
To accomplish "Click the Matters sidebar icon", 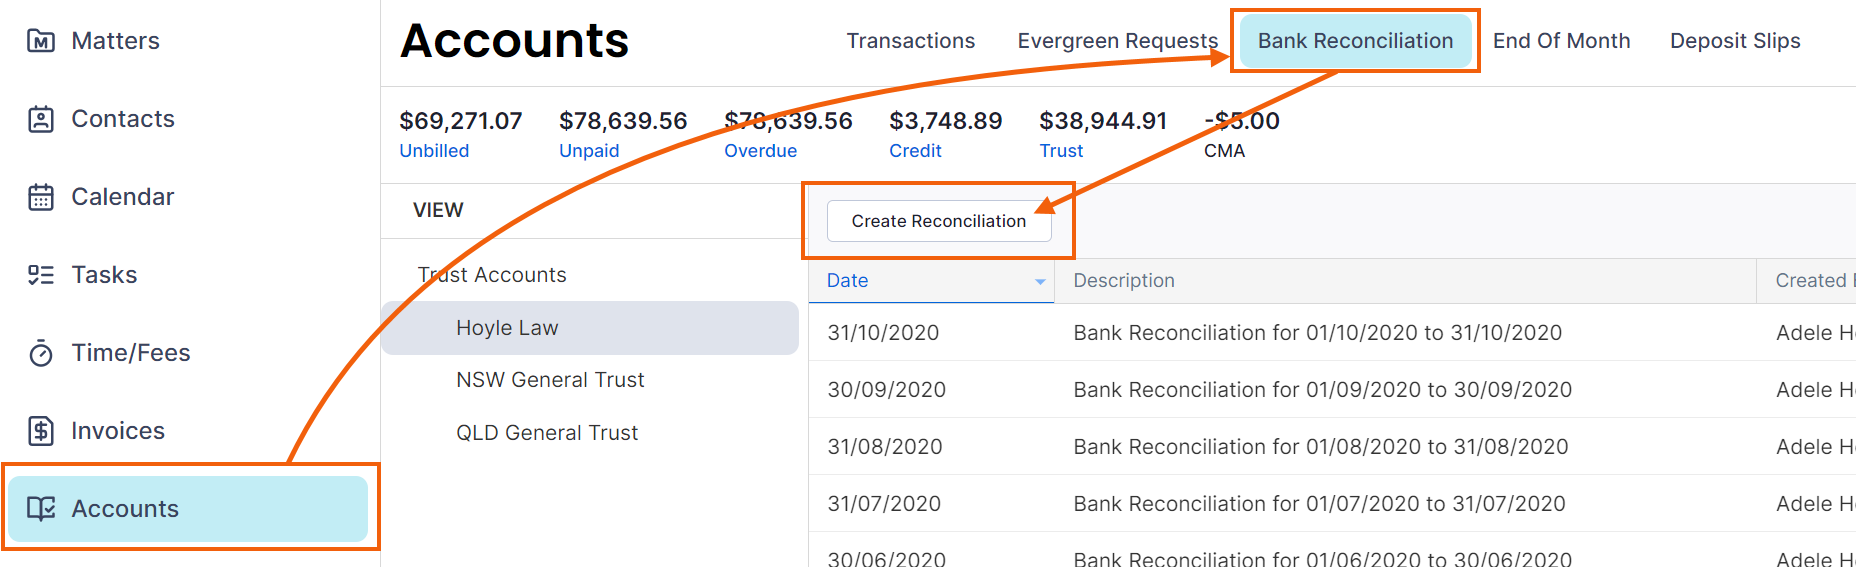I will (x=41, y=41).
